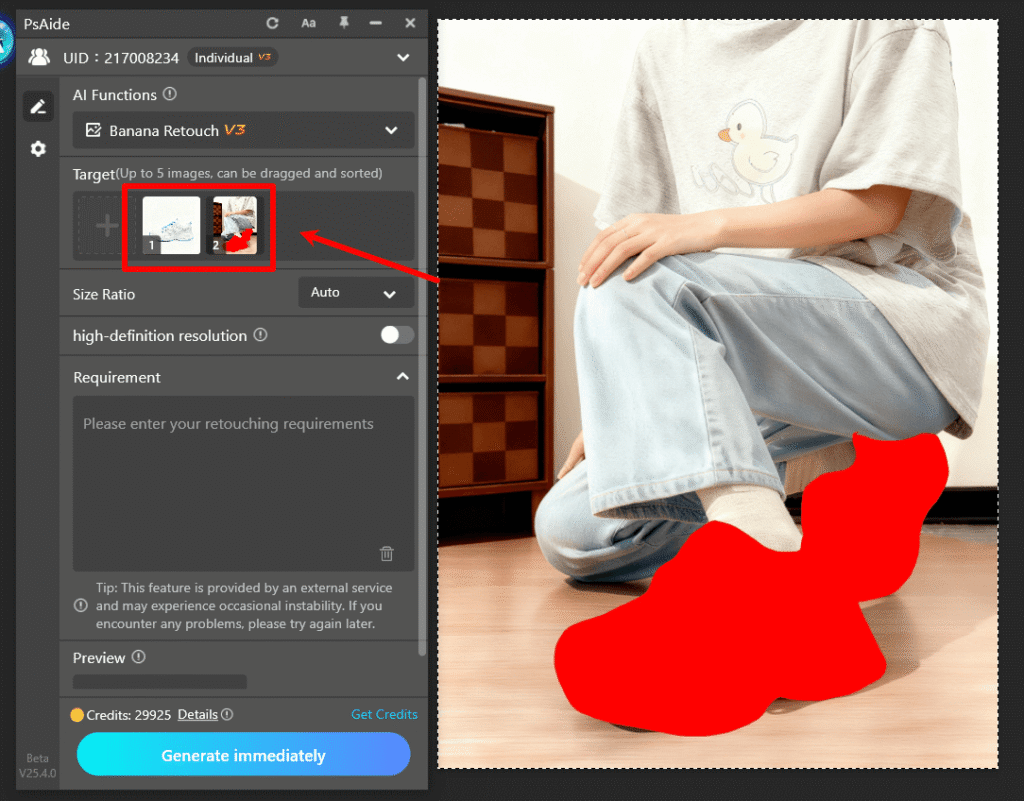Click the Generate immediately button
This screenshot has height=801, width=1024.
pos(243,754)
